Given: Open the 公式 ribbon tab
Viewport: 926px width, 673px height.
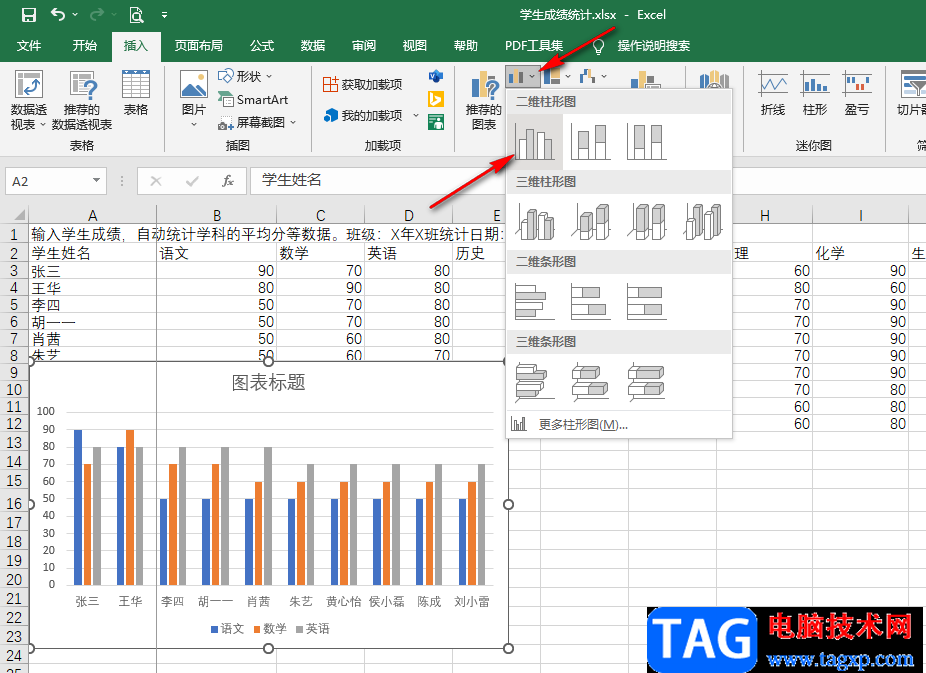Looking at the screenshot, I should (262, 45).
